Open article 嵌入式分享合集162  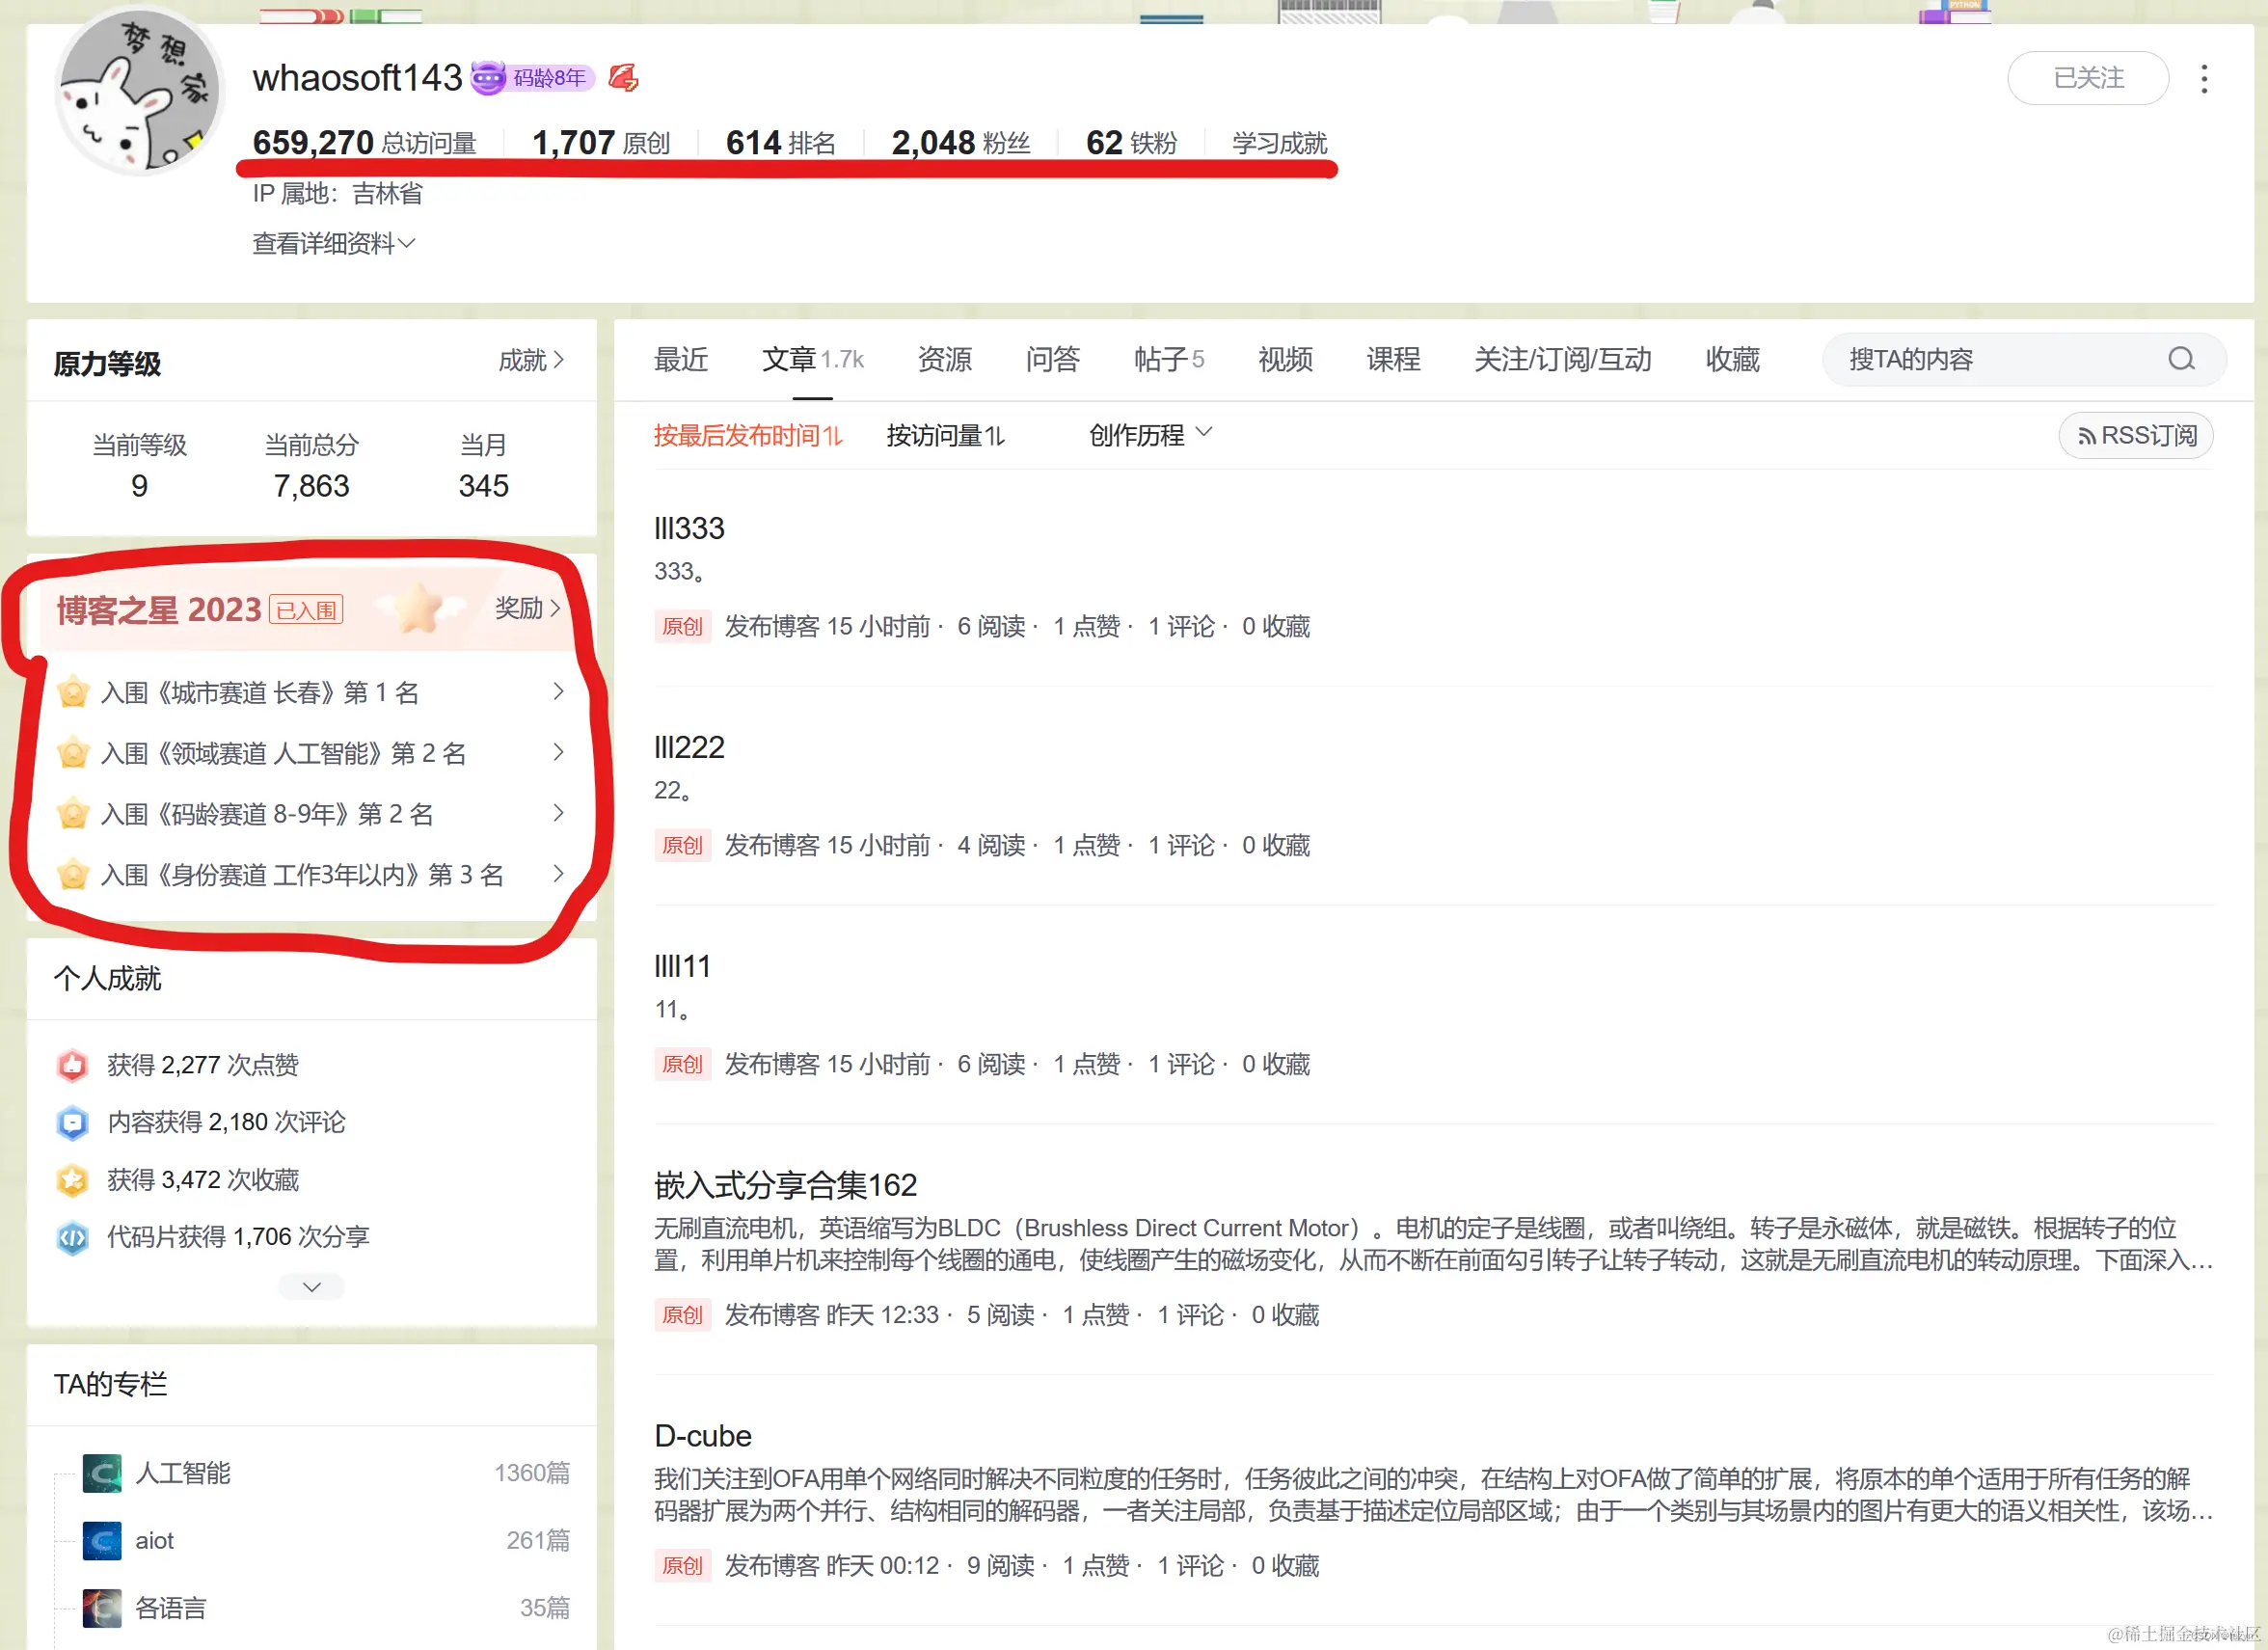tap(785, 1185)
